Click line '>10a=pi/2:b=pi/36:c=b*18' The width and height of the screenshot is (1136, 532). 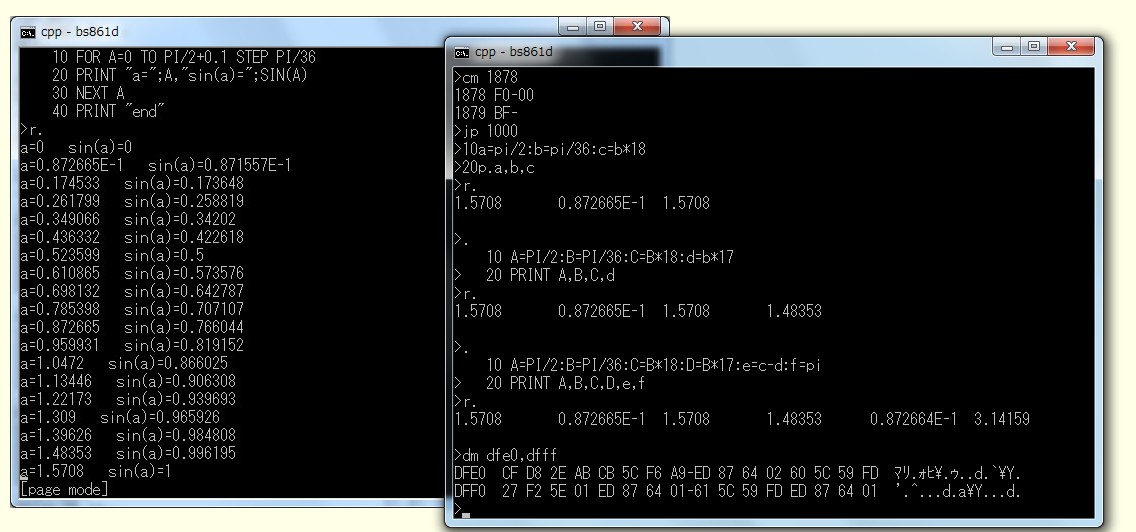(x=550, y=149)
